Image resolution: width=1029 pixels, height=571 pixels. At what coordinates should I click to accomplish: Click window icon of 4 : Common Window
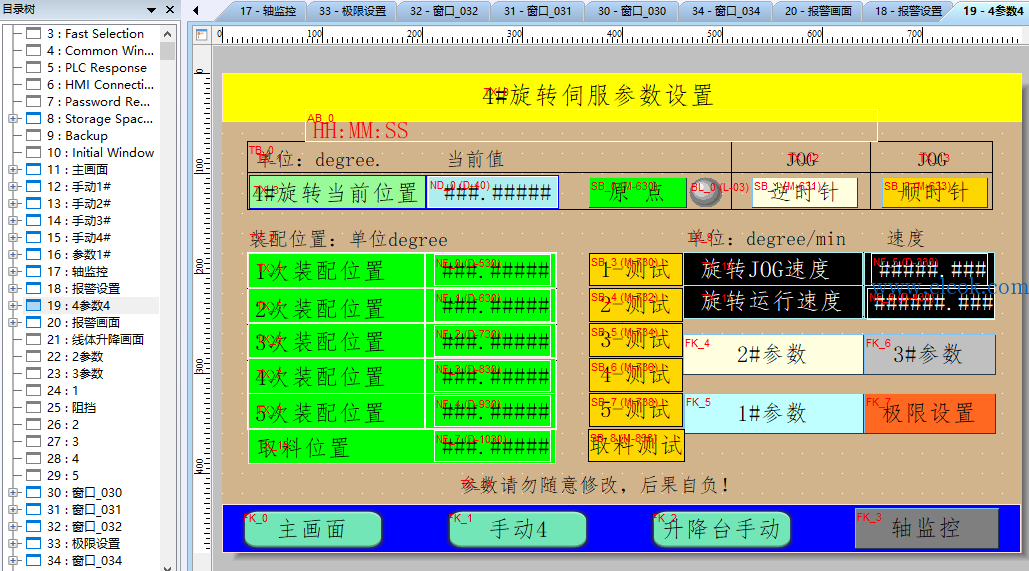(x=33, y=51)
